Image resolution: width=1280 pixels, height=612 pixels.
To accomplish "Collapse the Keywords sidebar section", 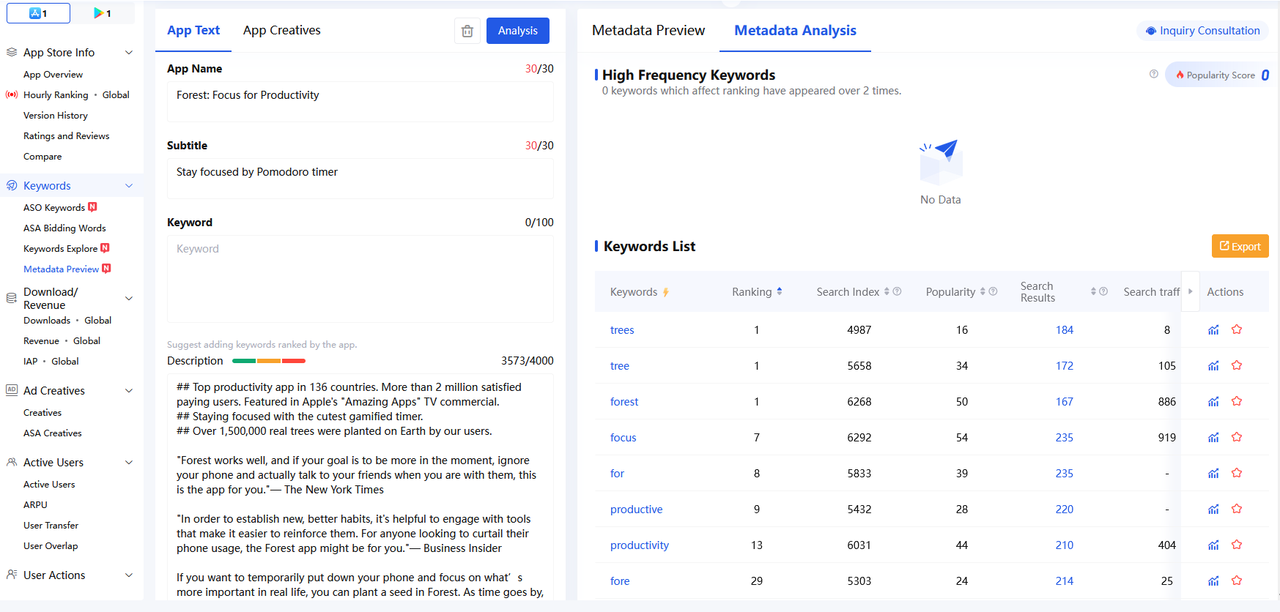I will tap(128, 186).
